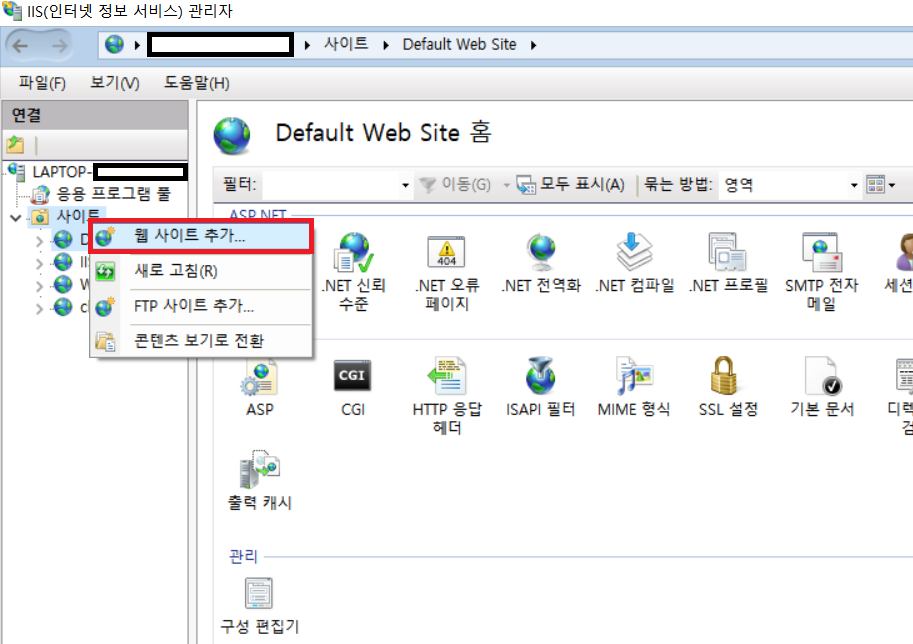
Task: Open HTTP 응답 헤더 feature
Action: [x=447, y=396]
